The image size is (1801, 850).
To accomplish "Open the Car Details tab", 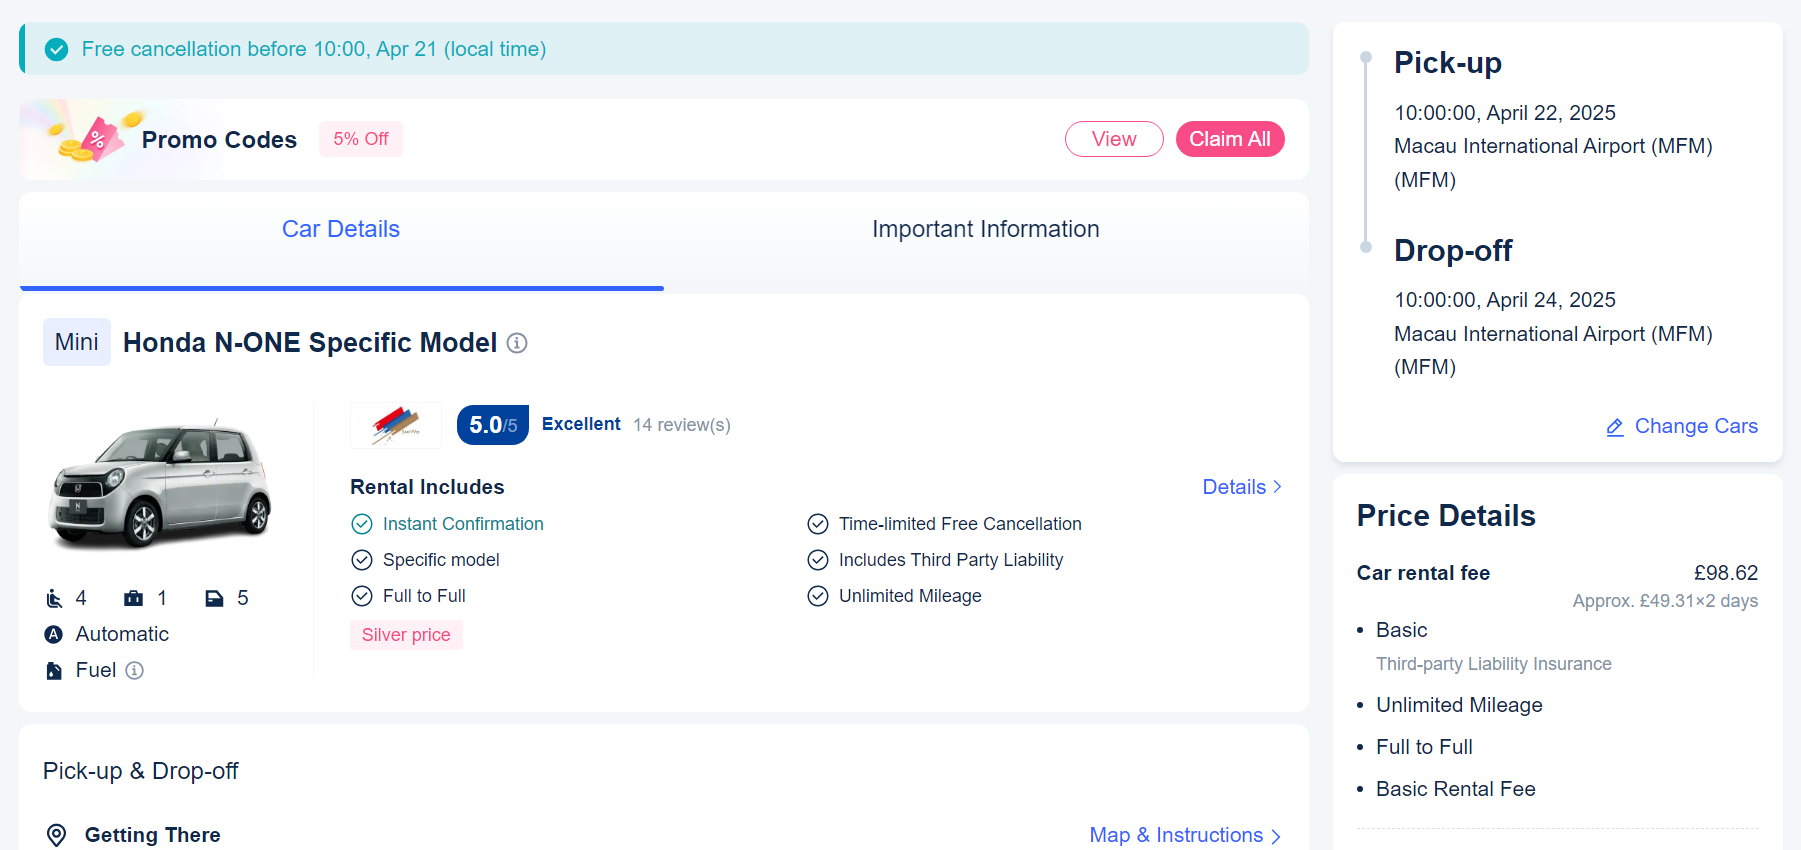I will tap(341, 229).
